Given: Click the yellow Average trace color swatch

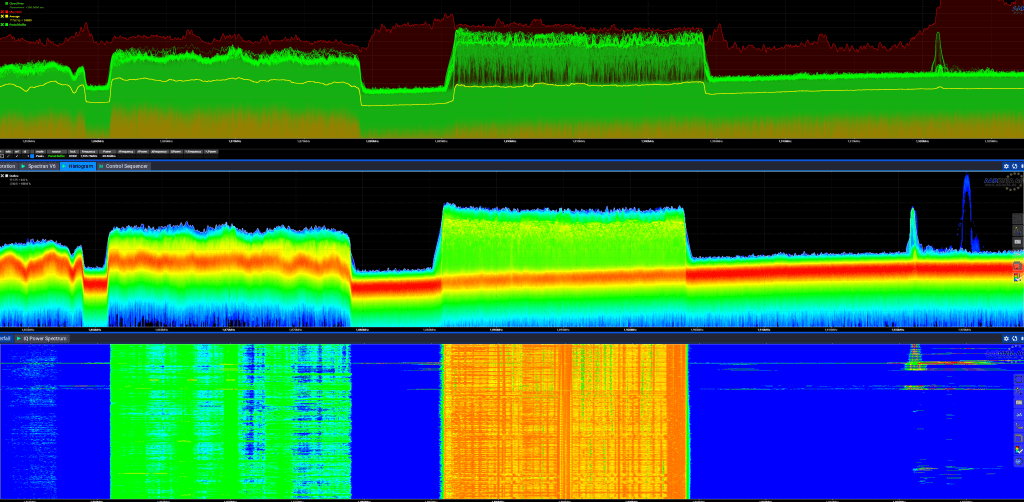Looking at the screenshot, I should [9, 16].
